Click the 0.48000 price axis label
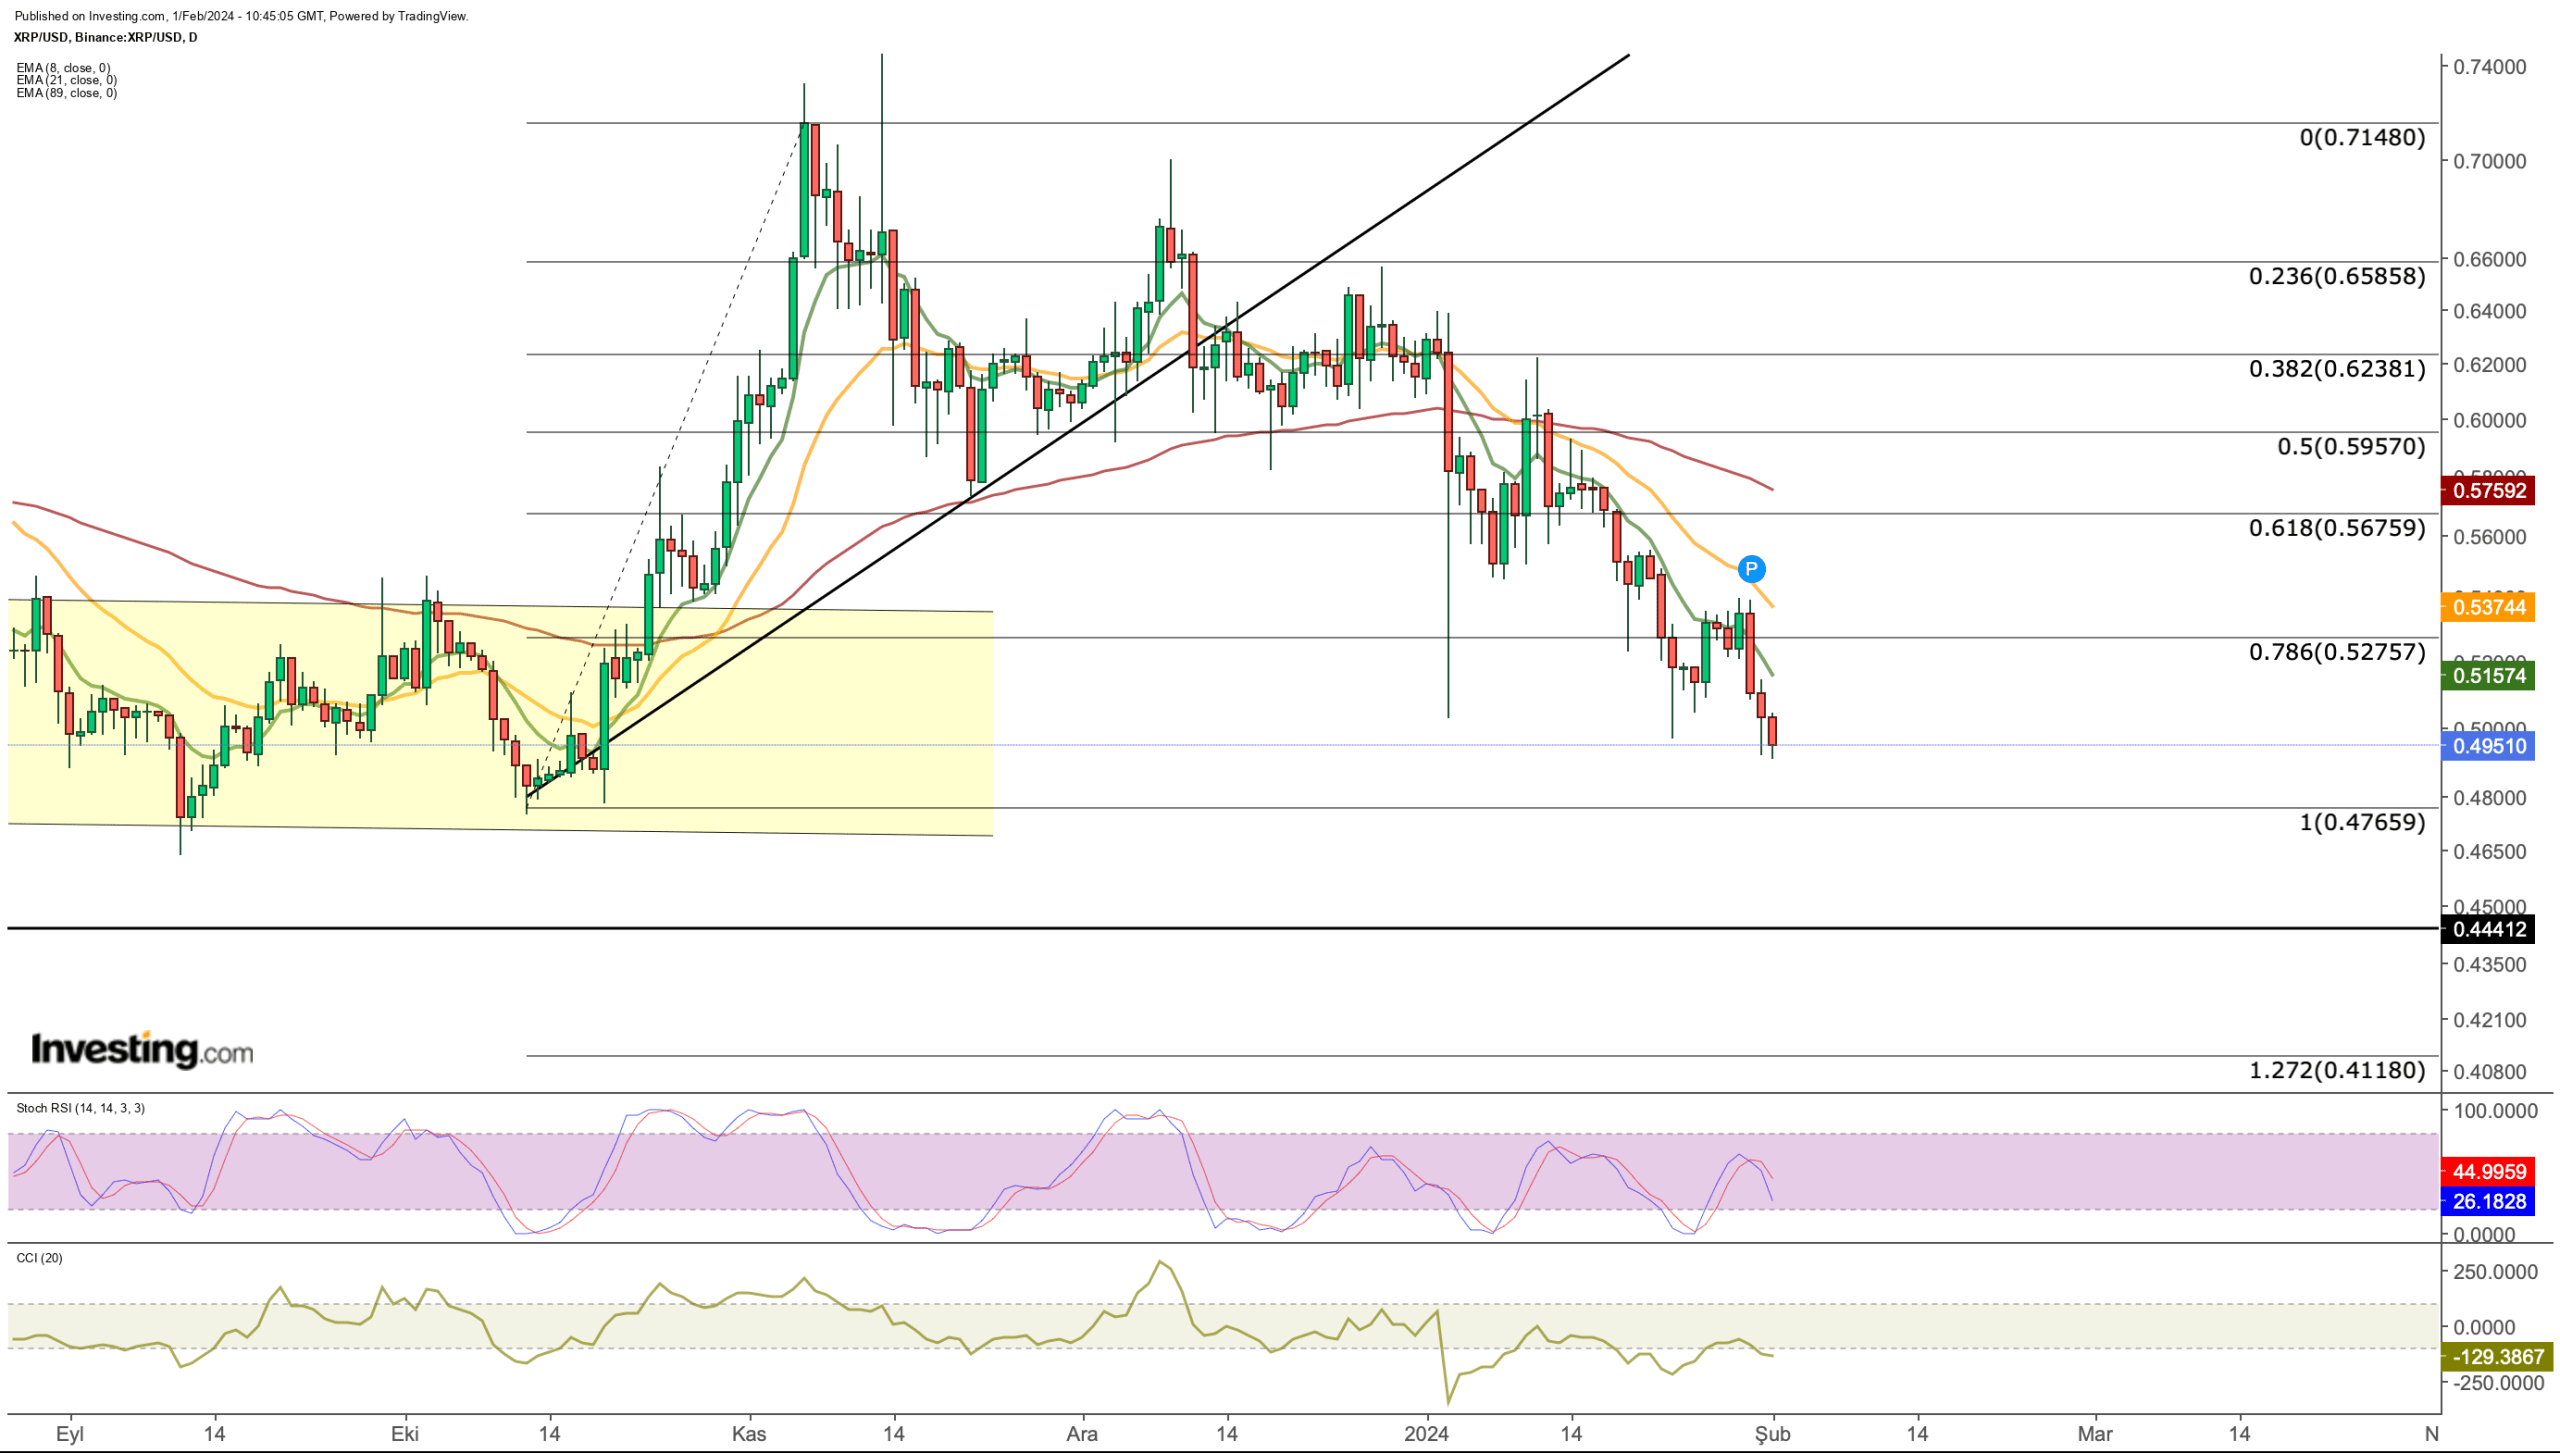 (x=2489, y=798)
